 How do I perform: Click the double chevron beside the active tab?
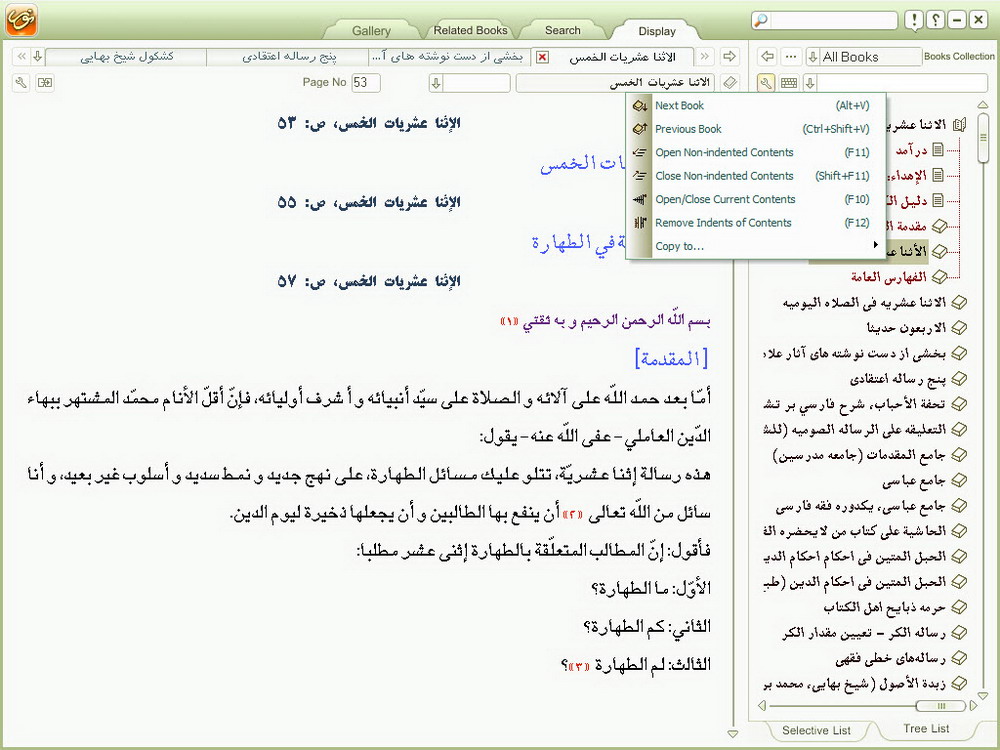click(705, 56)
